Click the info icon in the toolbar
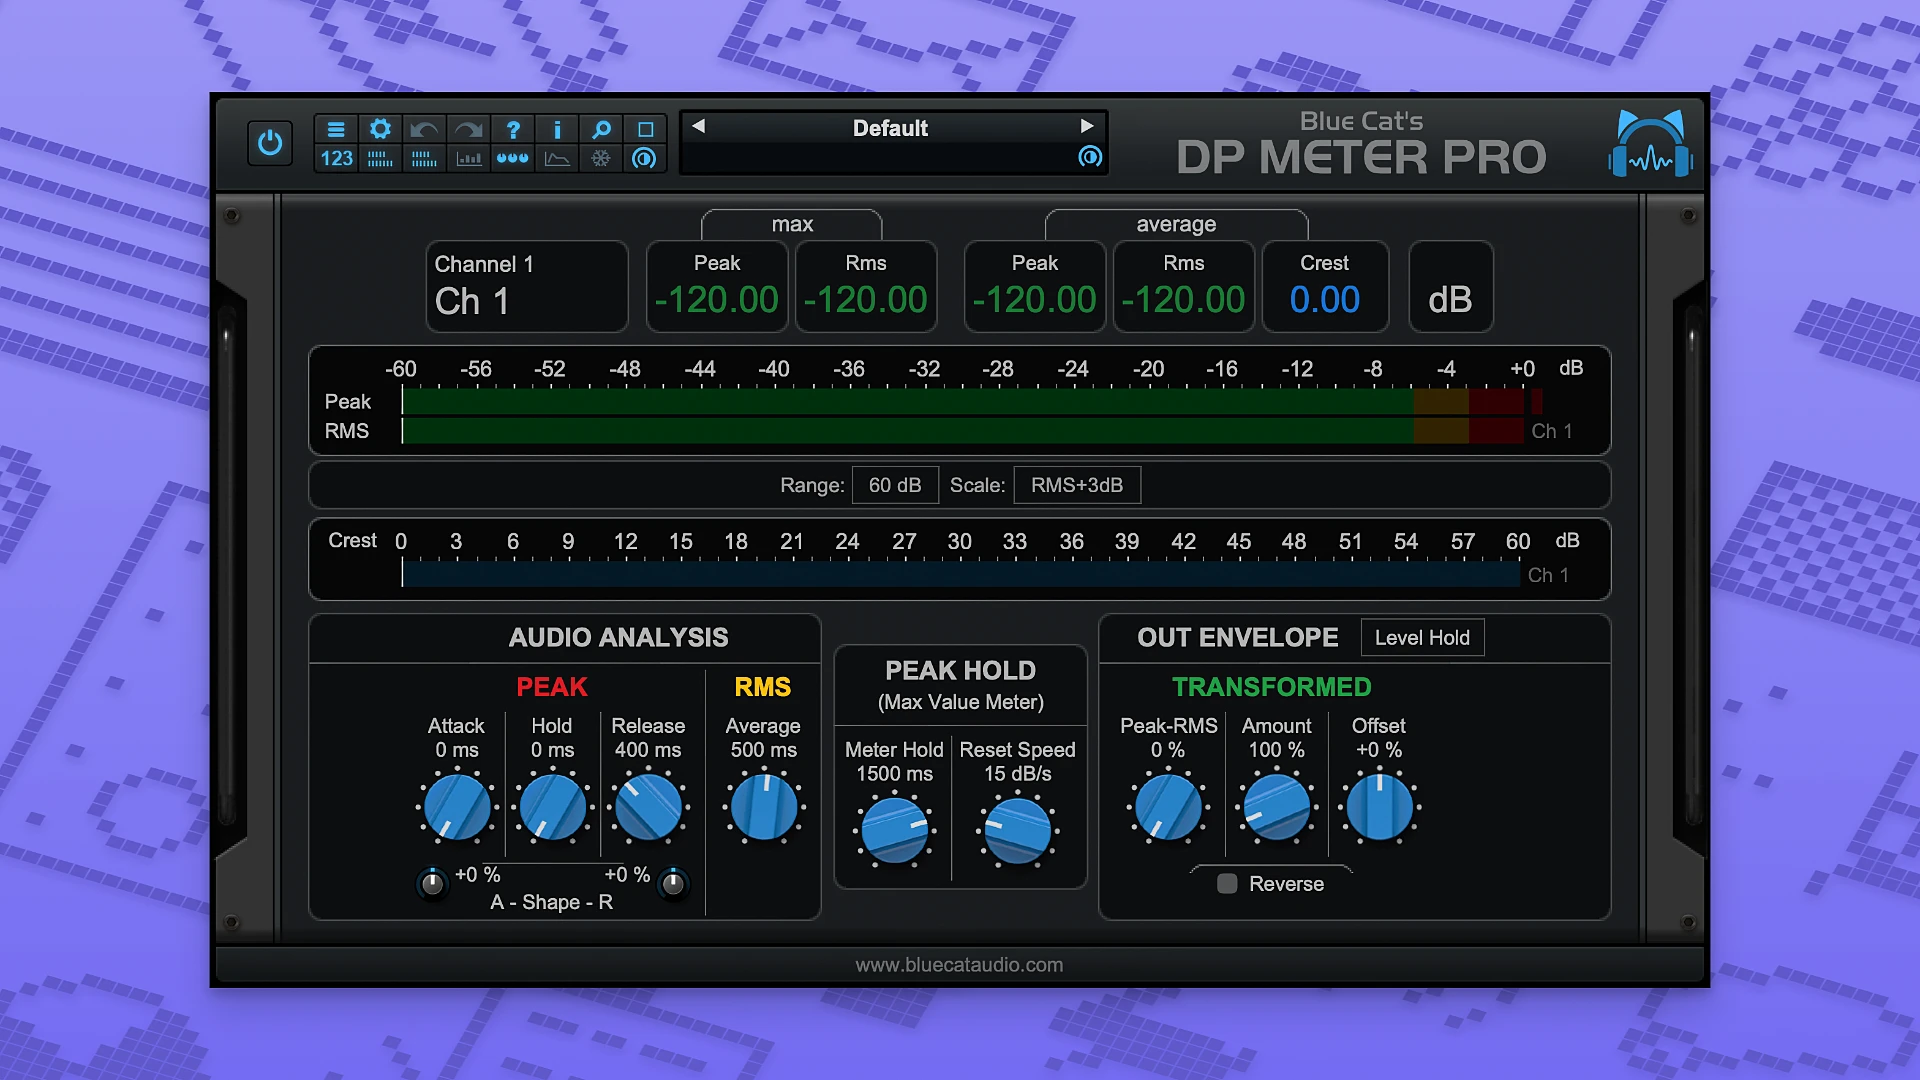This screenshot has height=1080, width=1920. 557,129
